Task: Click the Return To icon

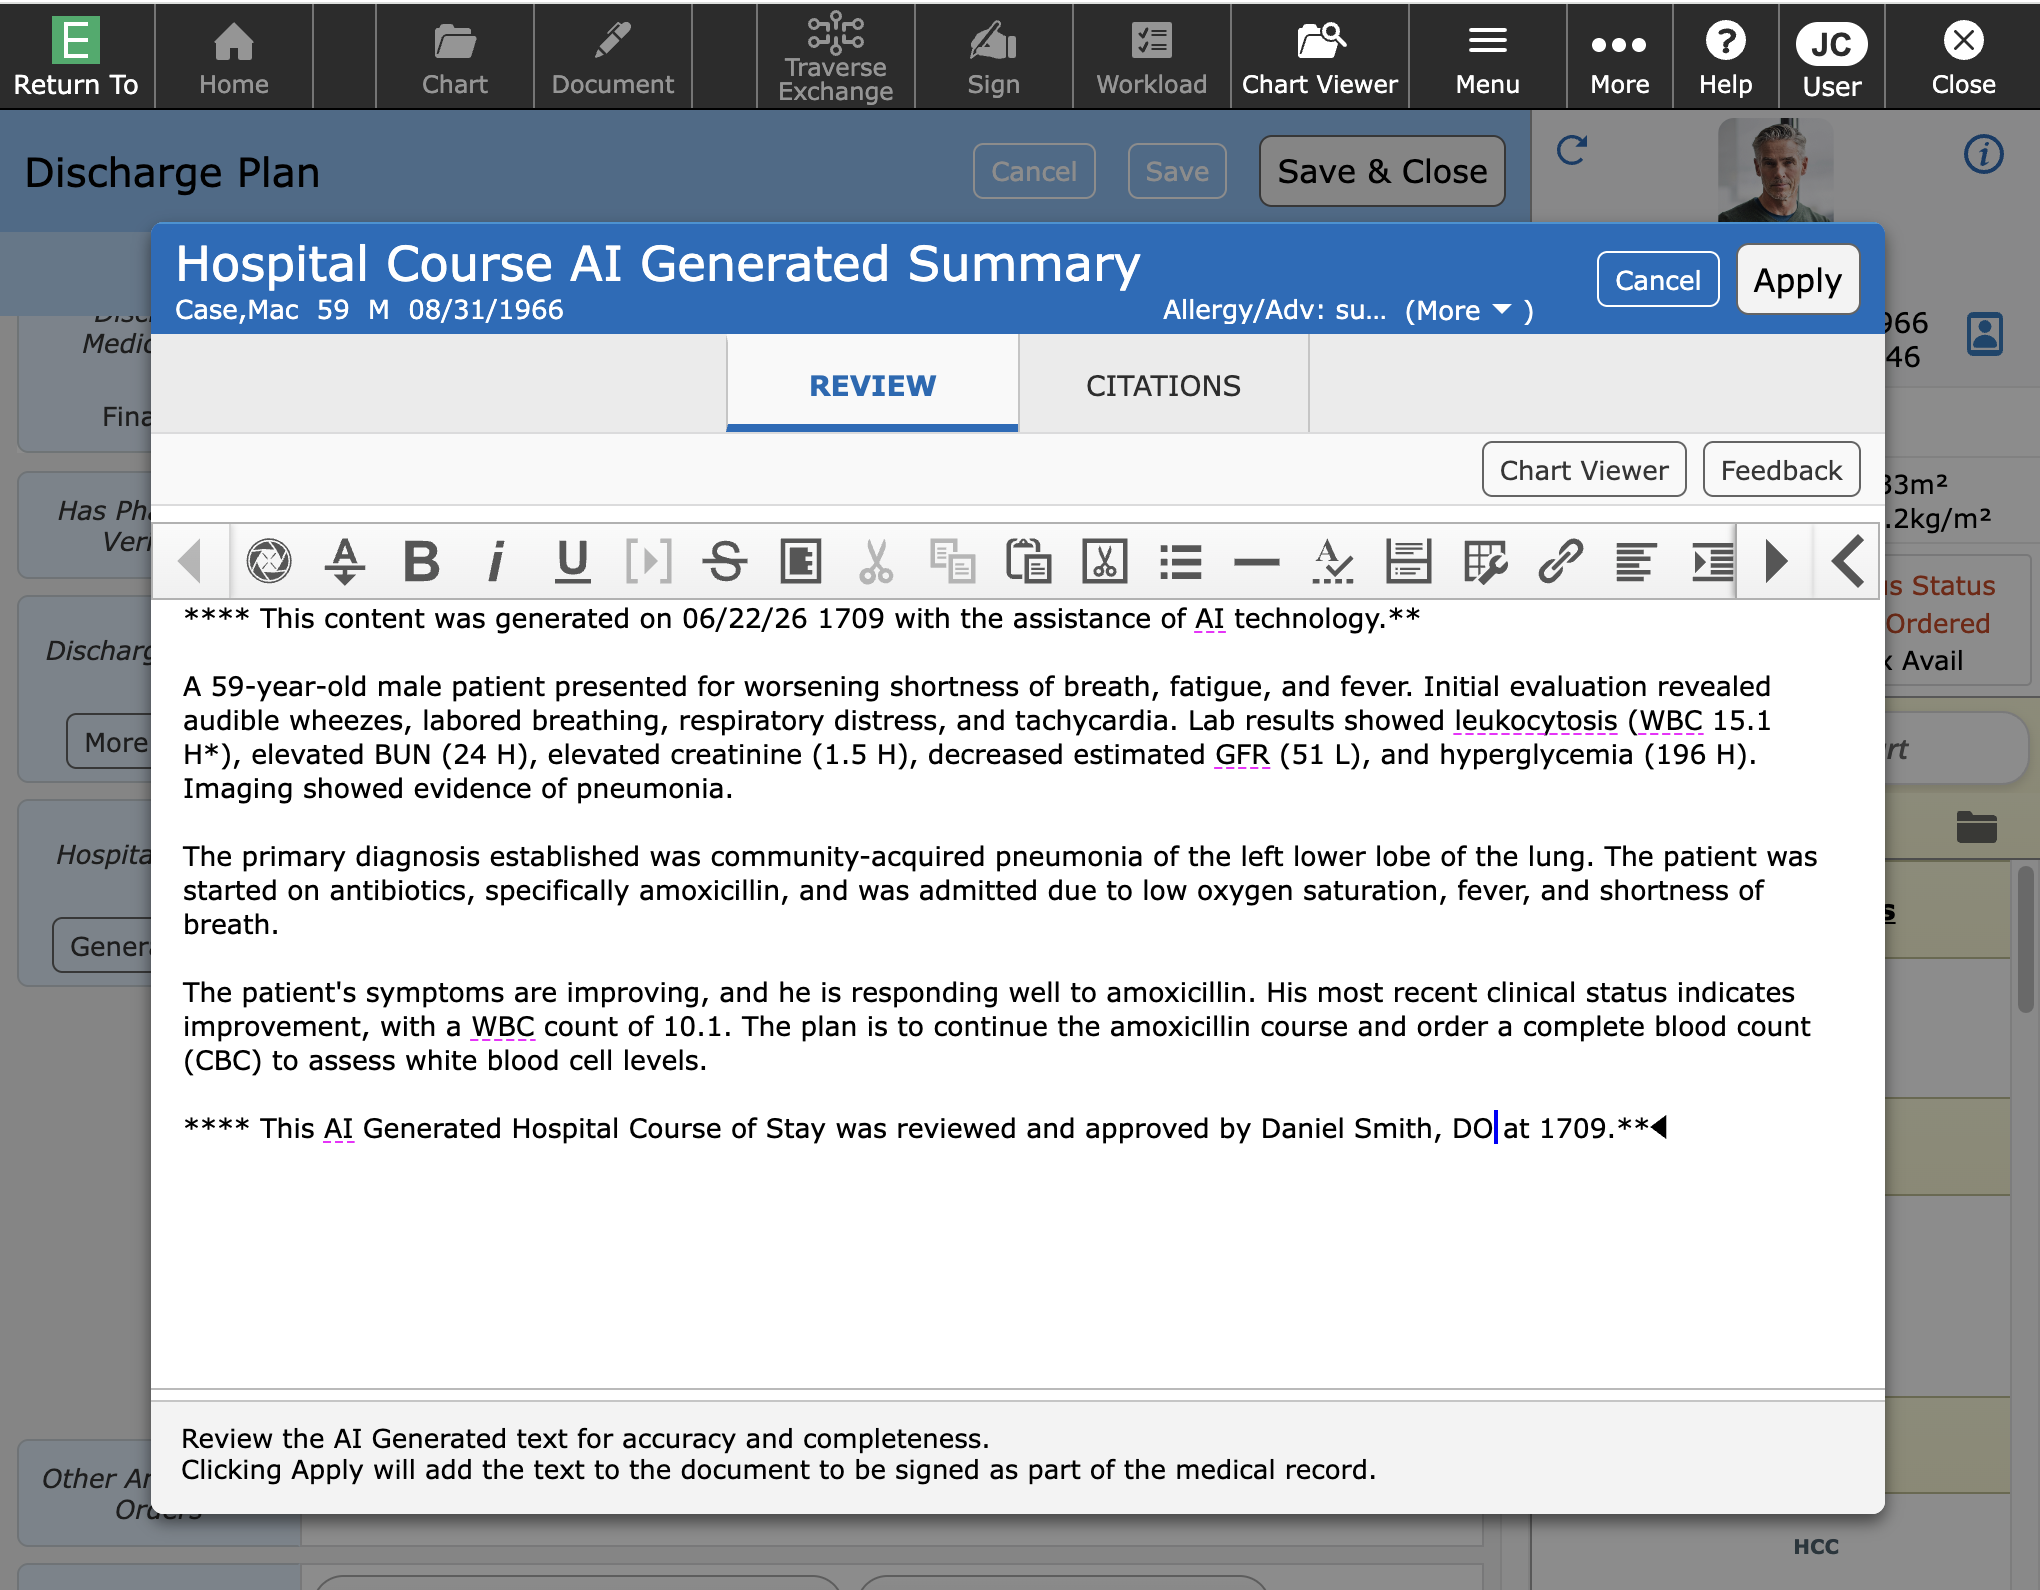Action: [76, 57]
